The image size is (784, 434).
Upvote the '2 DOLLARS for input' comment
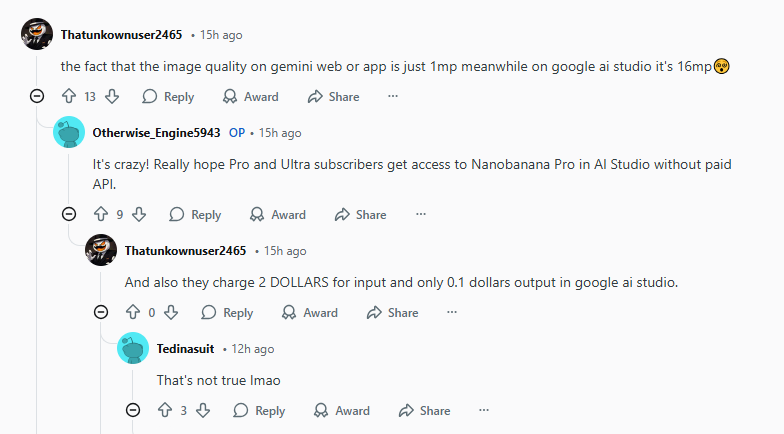[133, 312]
